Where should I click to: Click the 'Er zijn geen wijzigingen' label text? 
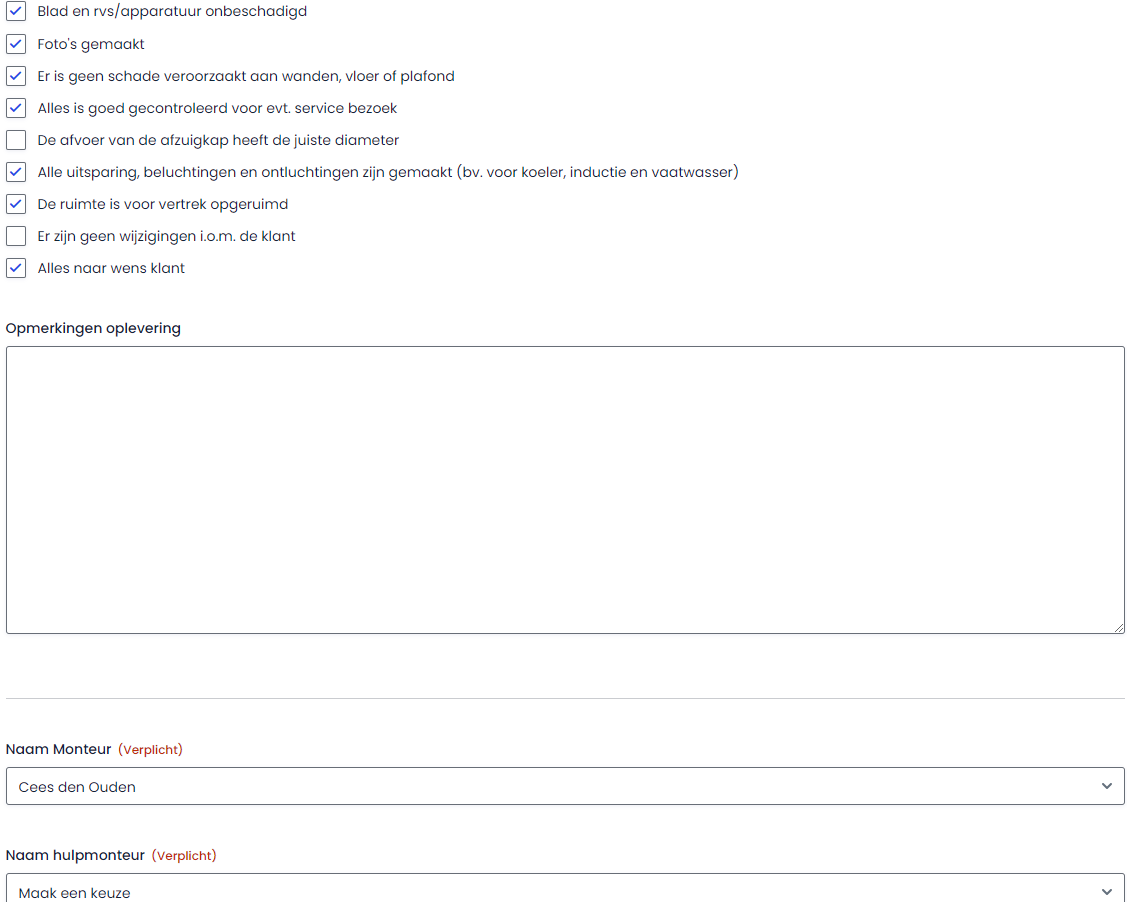(x=166, y=236)
